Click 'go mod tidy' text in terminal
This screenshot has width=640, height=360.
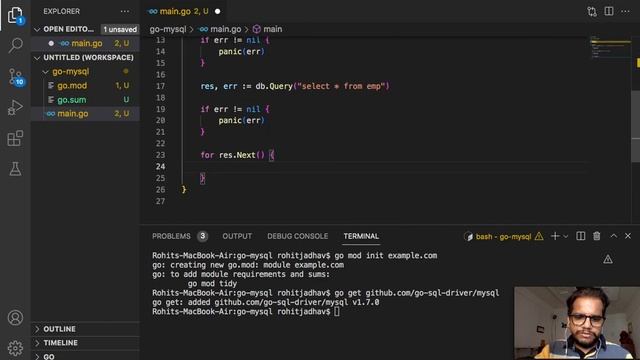(x=212, y=284)
